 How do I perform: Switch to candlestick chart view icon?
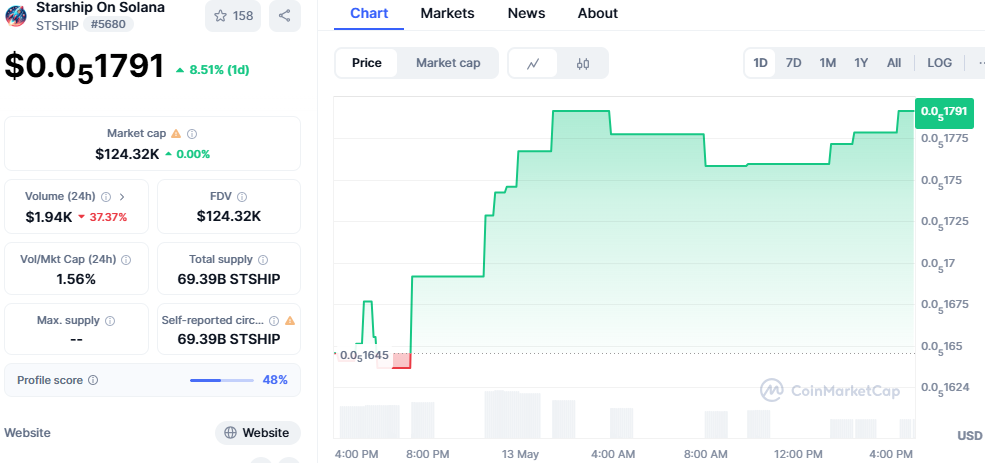(x=583, y=63)
